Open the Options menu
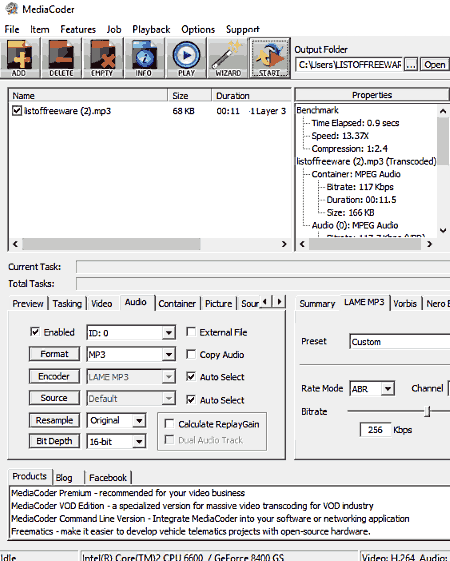Viewport: 450px width, 561px height. click(198, 29)
